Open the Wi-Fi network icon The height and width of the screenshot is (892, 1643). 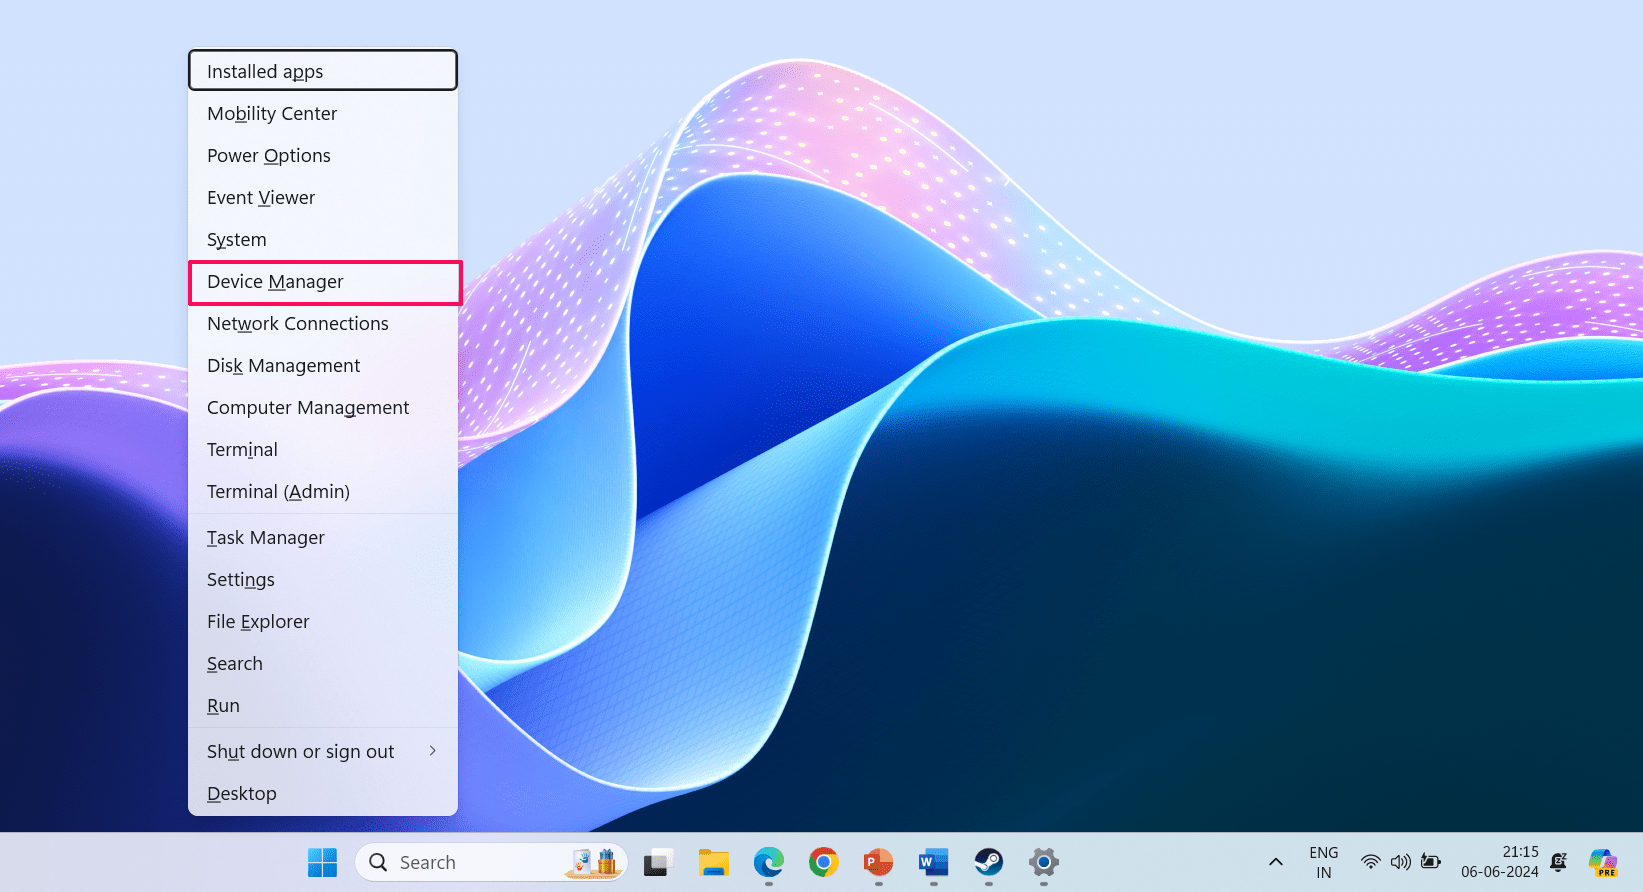(x=1371, y=862)
